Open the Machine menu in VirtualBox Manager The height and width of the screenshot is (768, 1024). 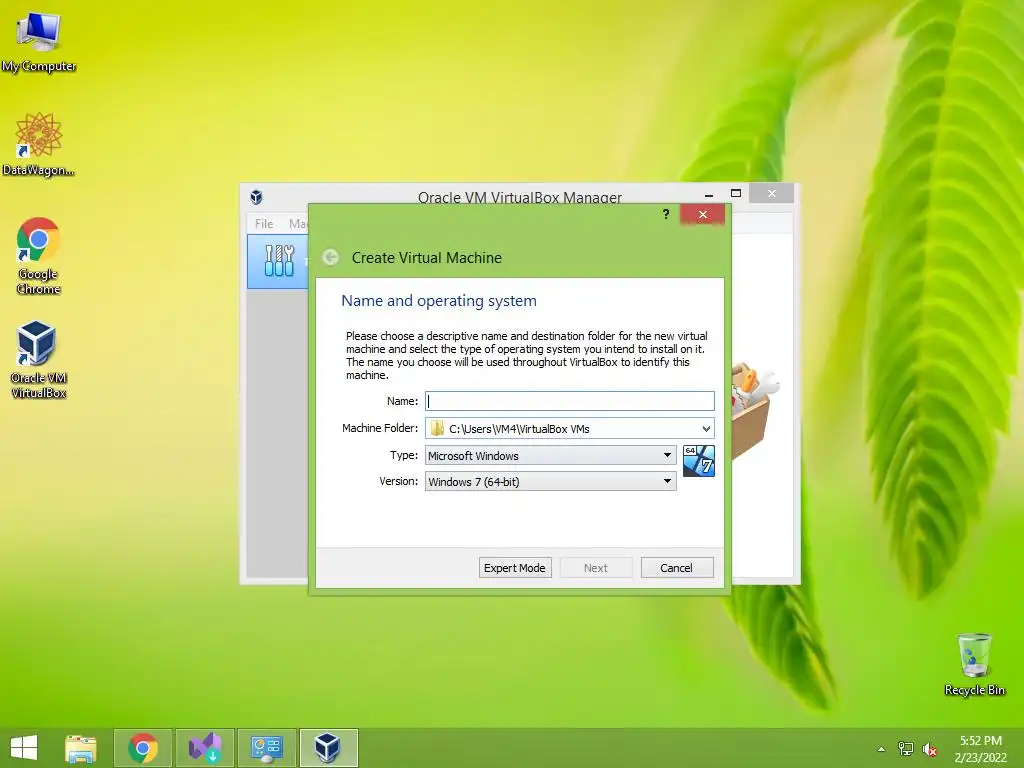pyautogui.click(x=298, y=223)
